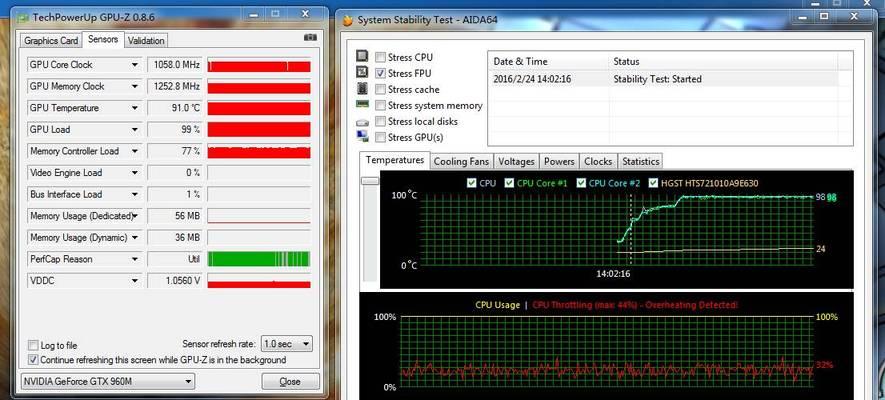
Task: Toggle the HGST HTS721010A9E630 legend checkbox
Action: [x=654, y=183]
